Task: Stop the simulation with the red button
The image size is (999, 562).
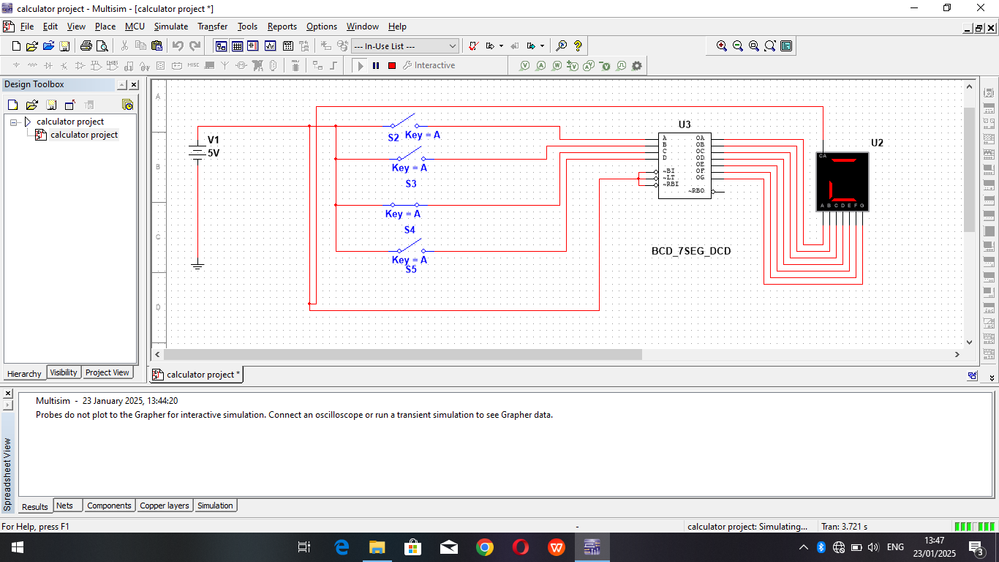Action: click(x=392, y=66)
